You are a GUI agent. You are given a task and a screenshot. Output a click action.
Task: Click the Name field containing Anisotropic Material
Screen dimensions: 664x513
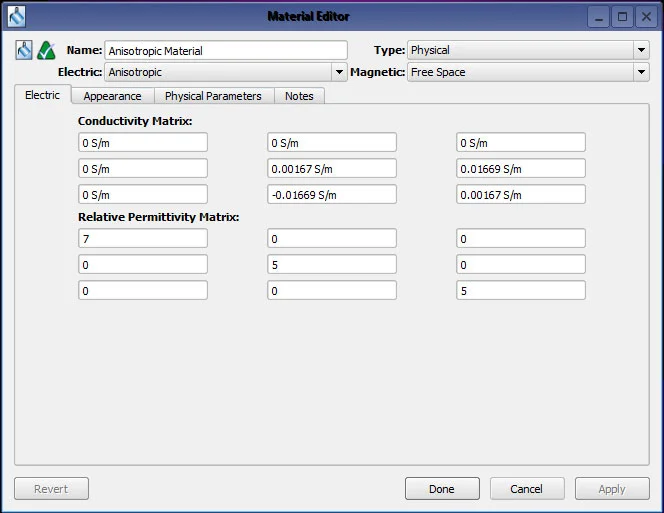(x=226, y=50)
